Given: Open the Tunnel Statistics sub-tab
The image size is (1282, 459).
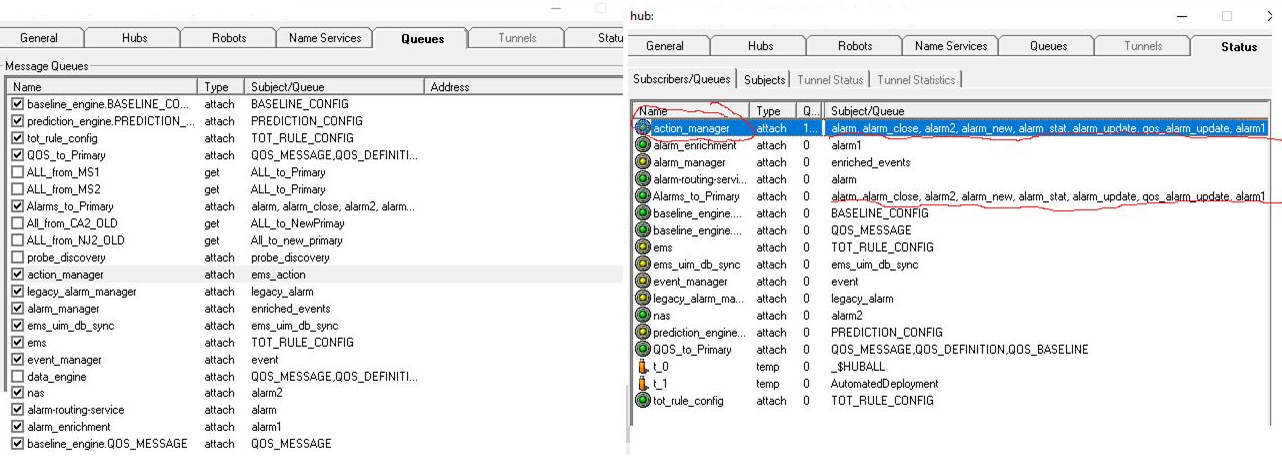Looking at the screenshot, I should (x=917, y=80).
